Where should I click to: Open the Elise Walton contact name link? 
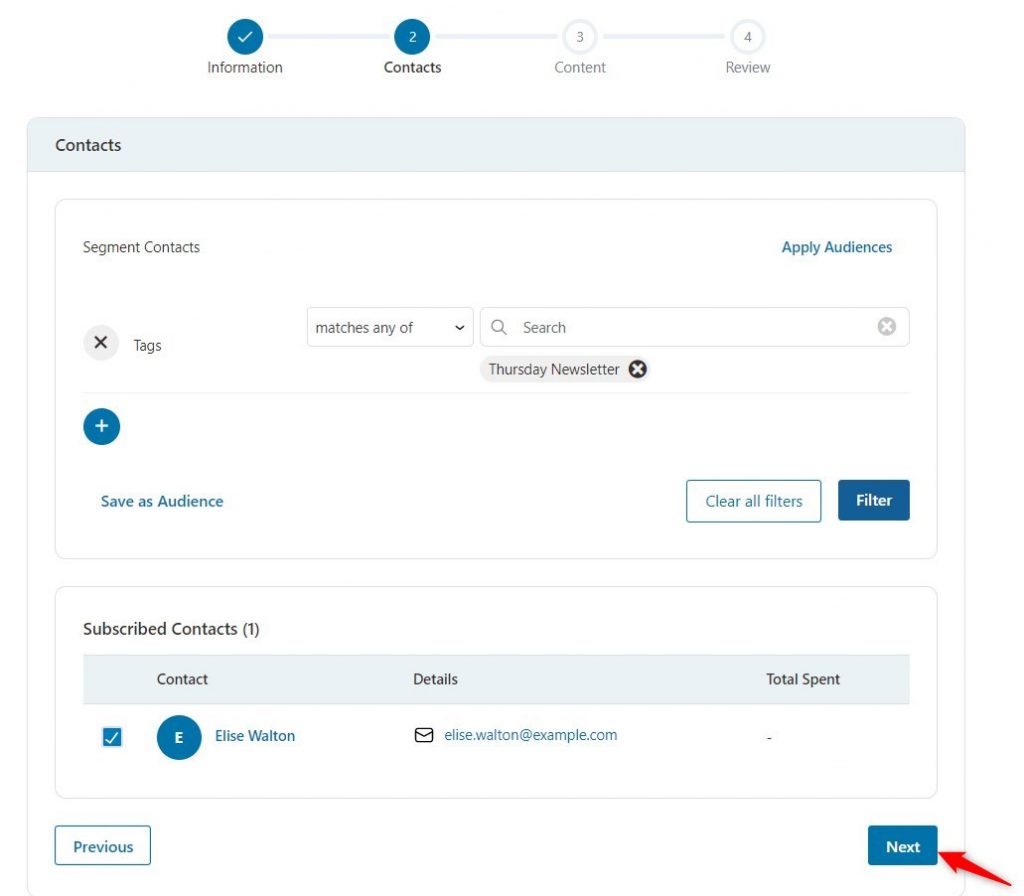(255, 736)
